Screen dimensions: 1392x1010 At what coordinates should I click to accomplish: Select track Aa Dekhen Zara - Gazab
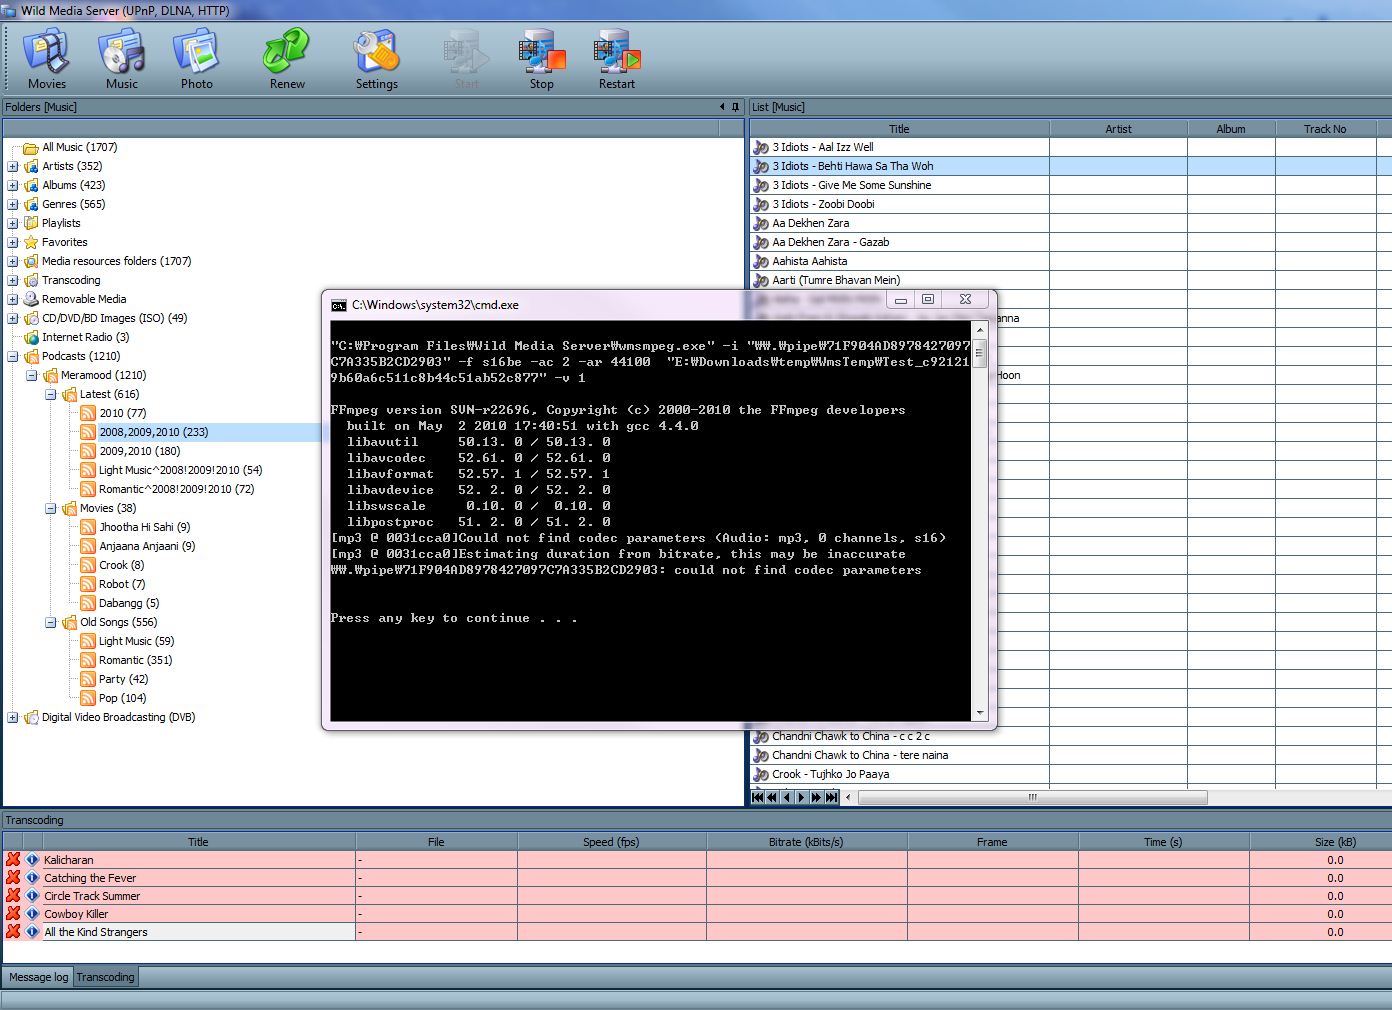[830, 242]
